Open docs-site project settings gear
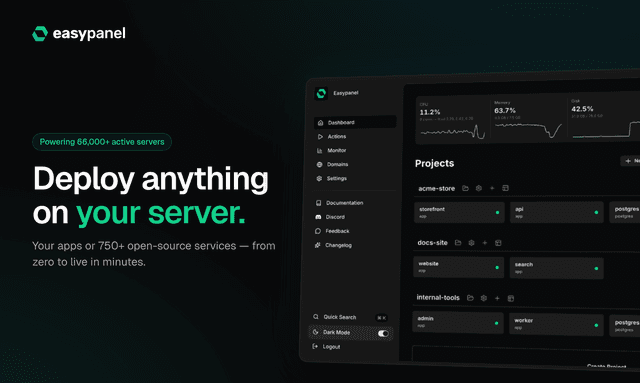This screenshot has height=383, width=640. (x=471, y=243)
